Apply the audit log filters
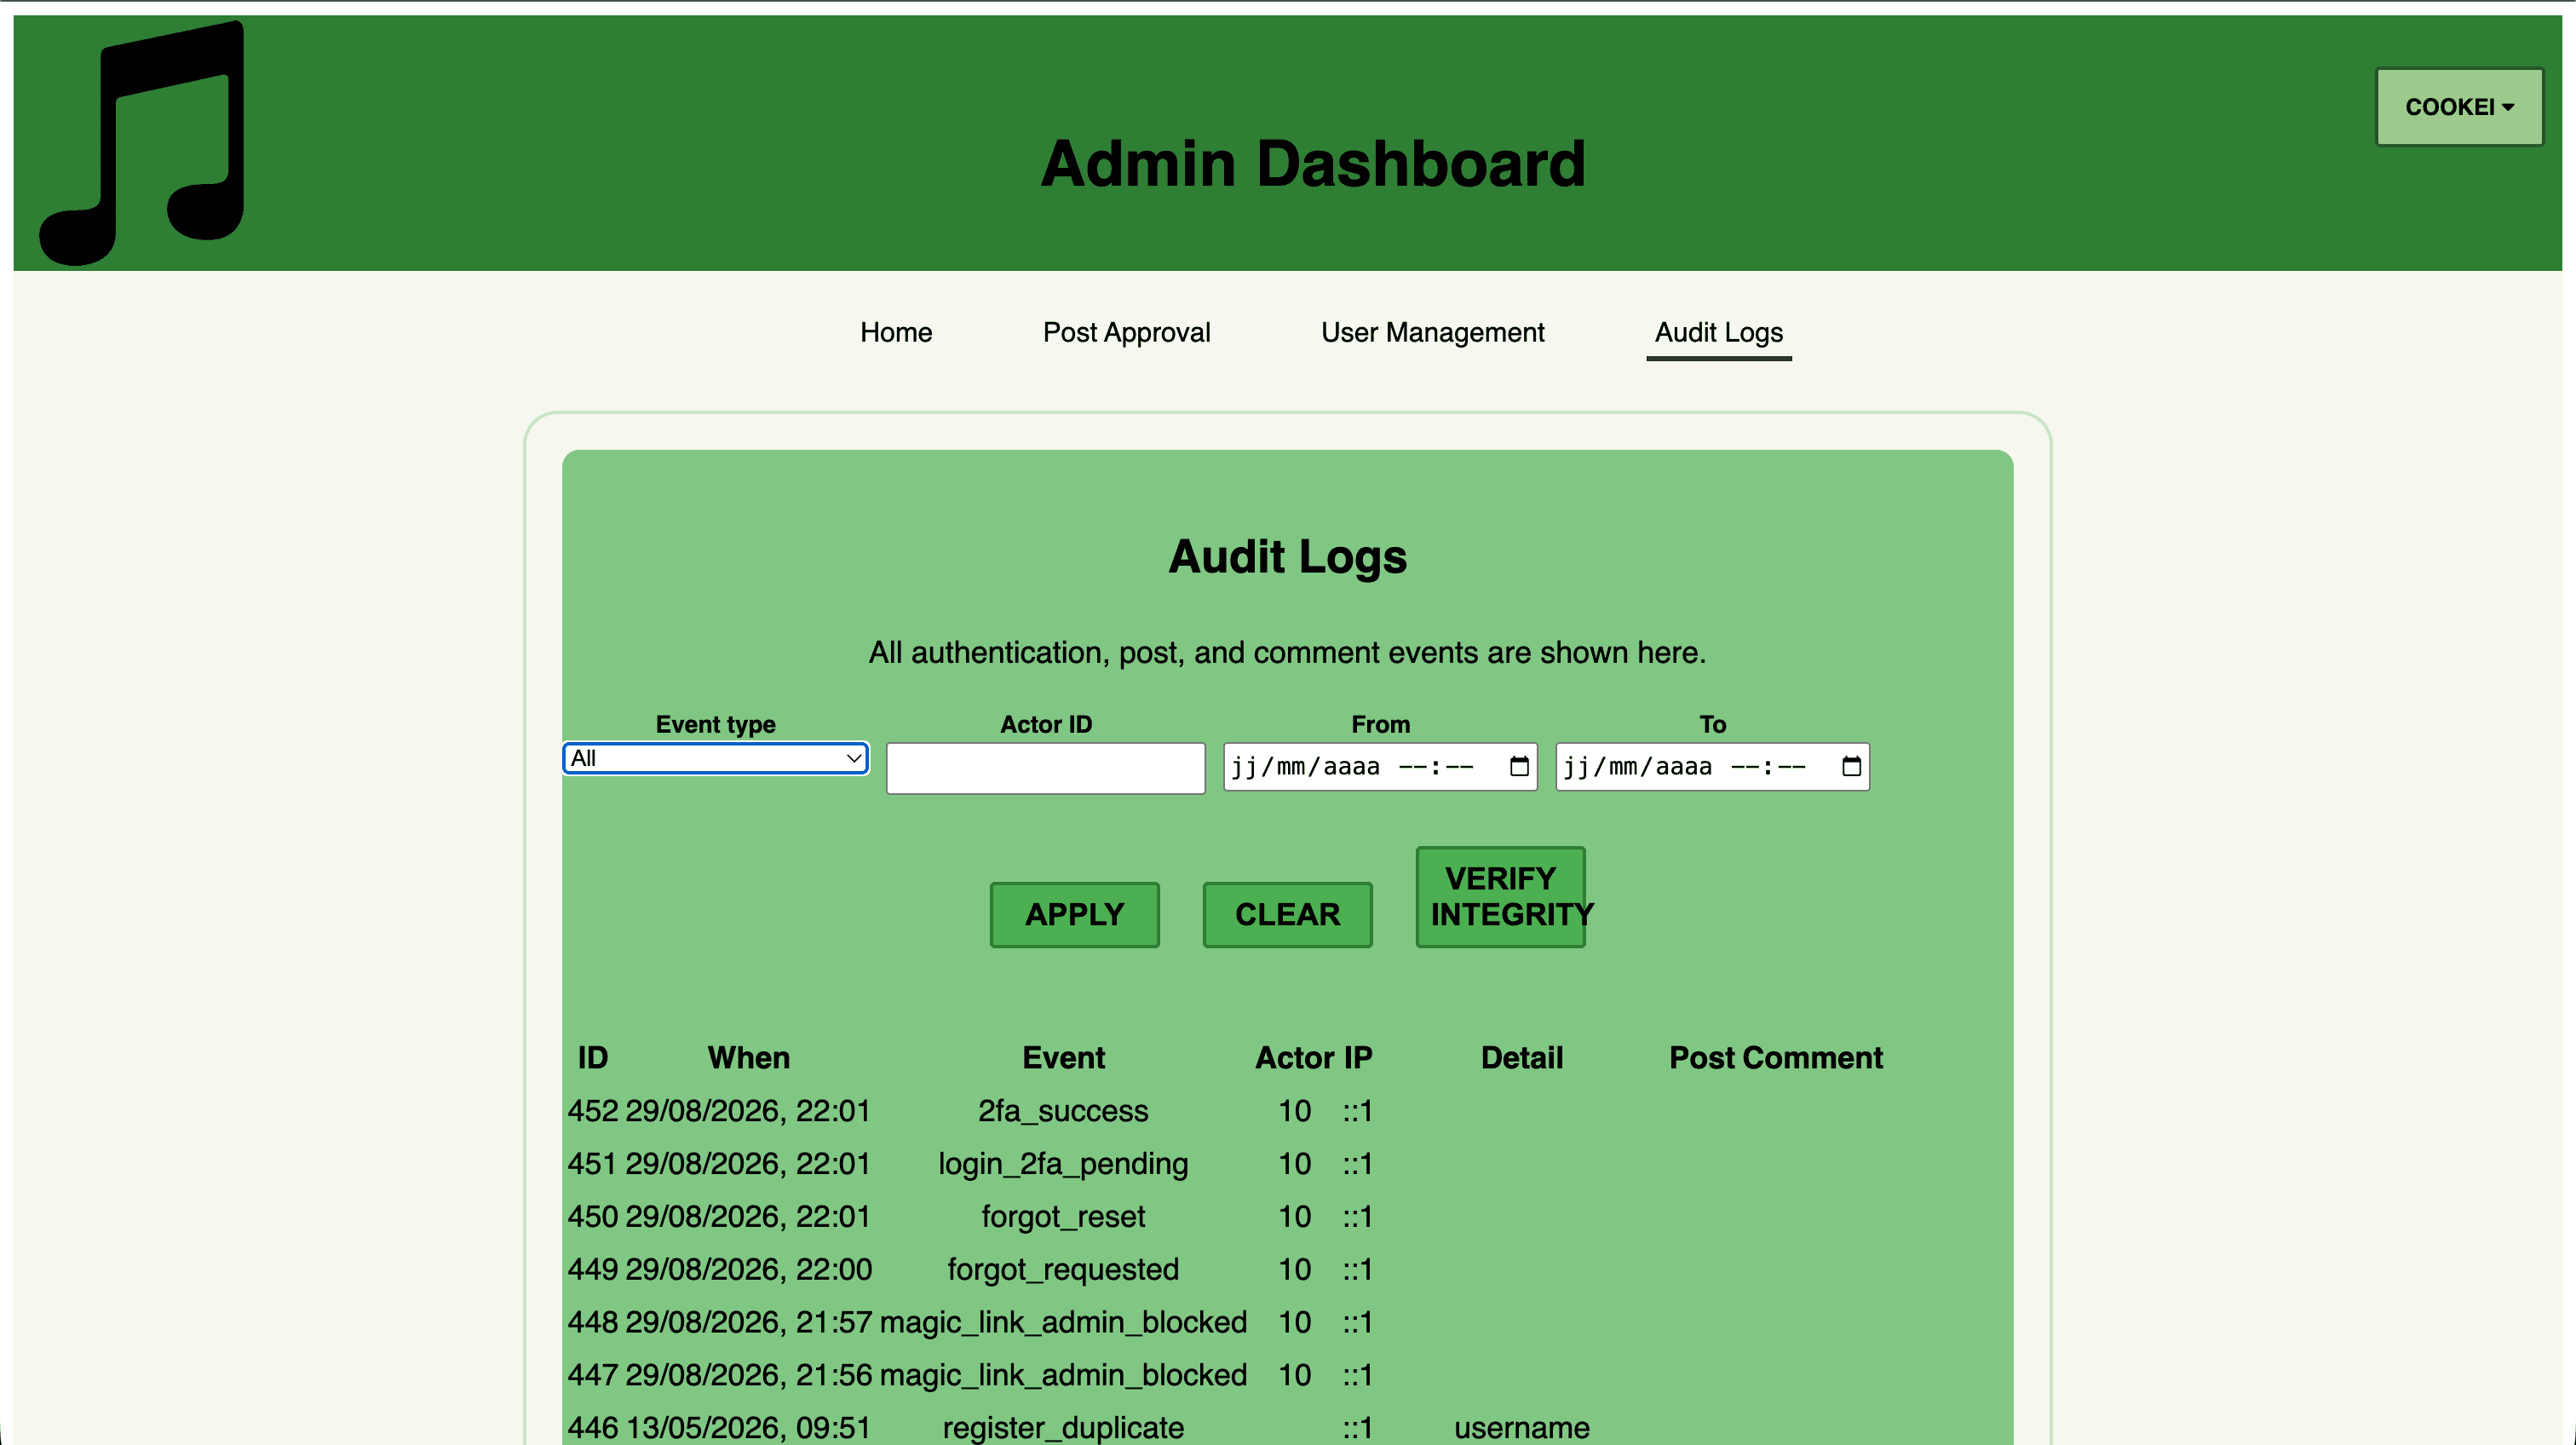The height and width of the screenshot is (1445, 2576). 1074,914
